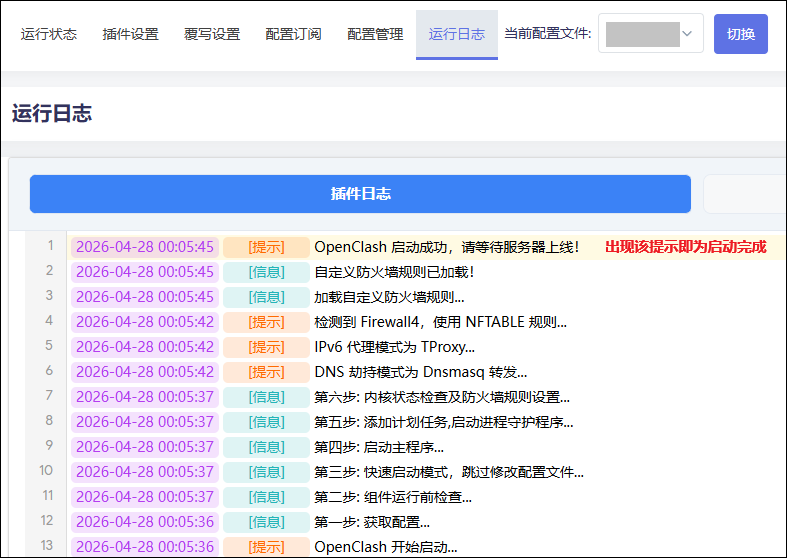The image size is (787, 558).
Task: Click log text '检测到 Firewall4，使用 NFTABLE 规则...'
Action: [440, 322]
